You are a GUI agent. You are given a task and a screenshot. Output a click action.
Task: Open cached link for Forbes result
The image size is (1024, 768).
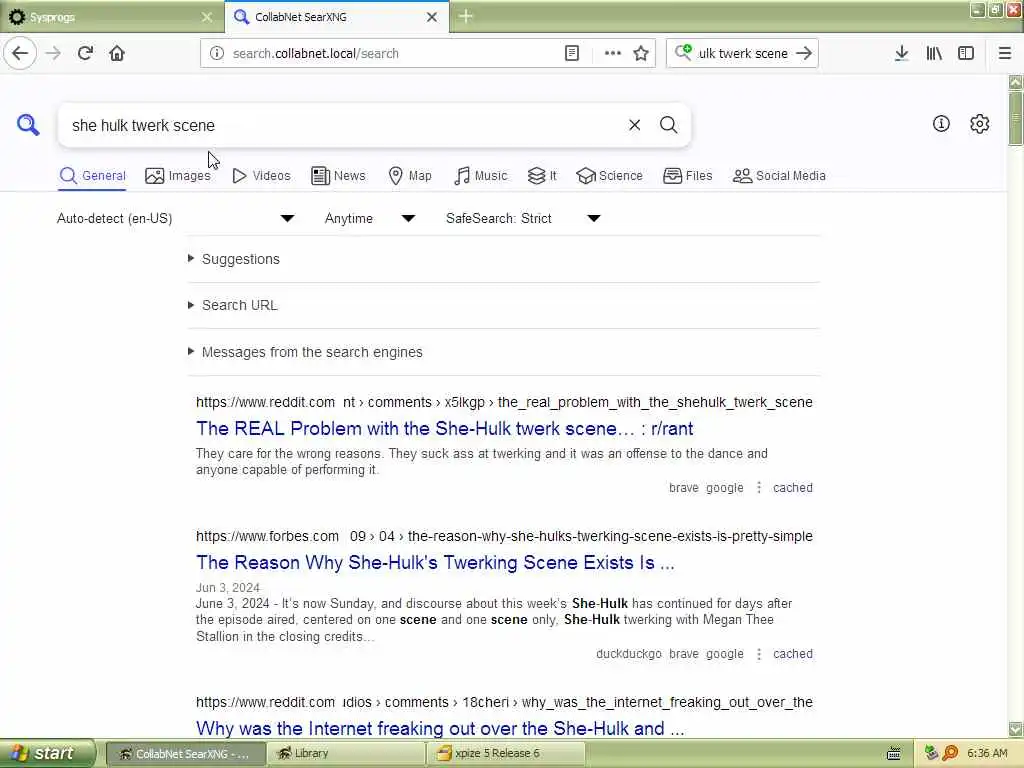pyautogui.click(x=793, y=654)
